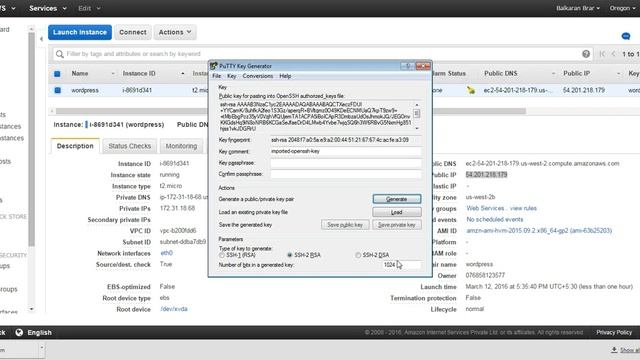Open the Help menu in PuTTYgen
Image resolution: width=640 pixels, height=360 pixels.
tap(285, 76)
